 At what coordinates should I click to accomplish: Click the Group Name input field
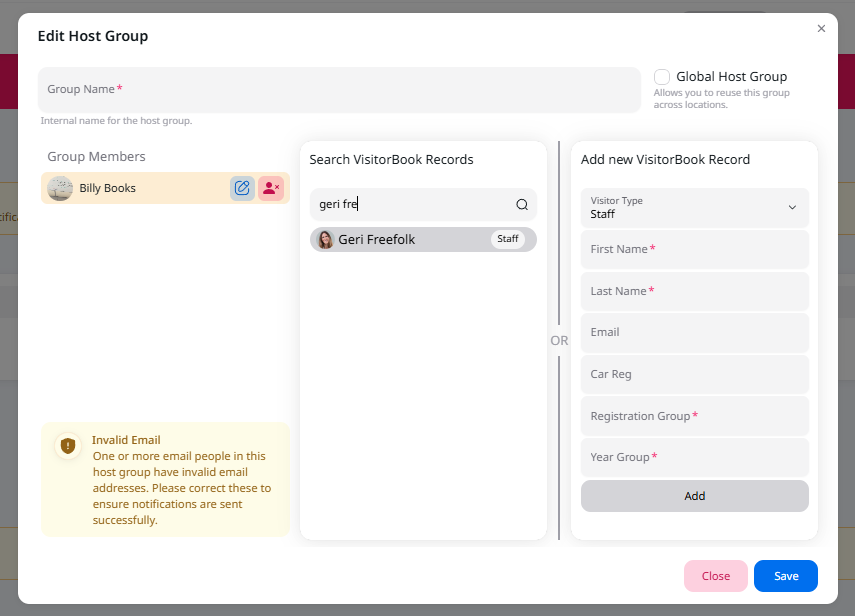click(339, 90)
